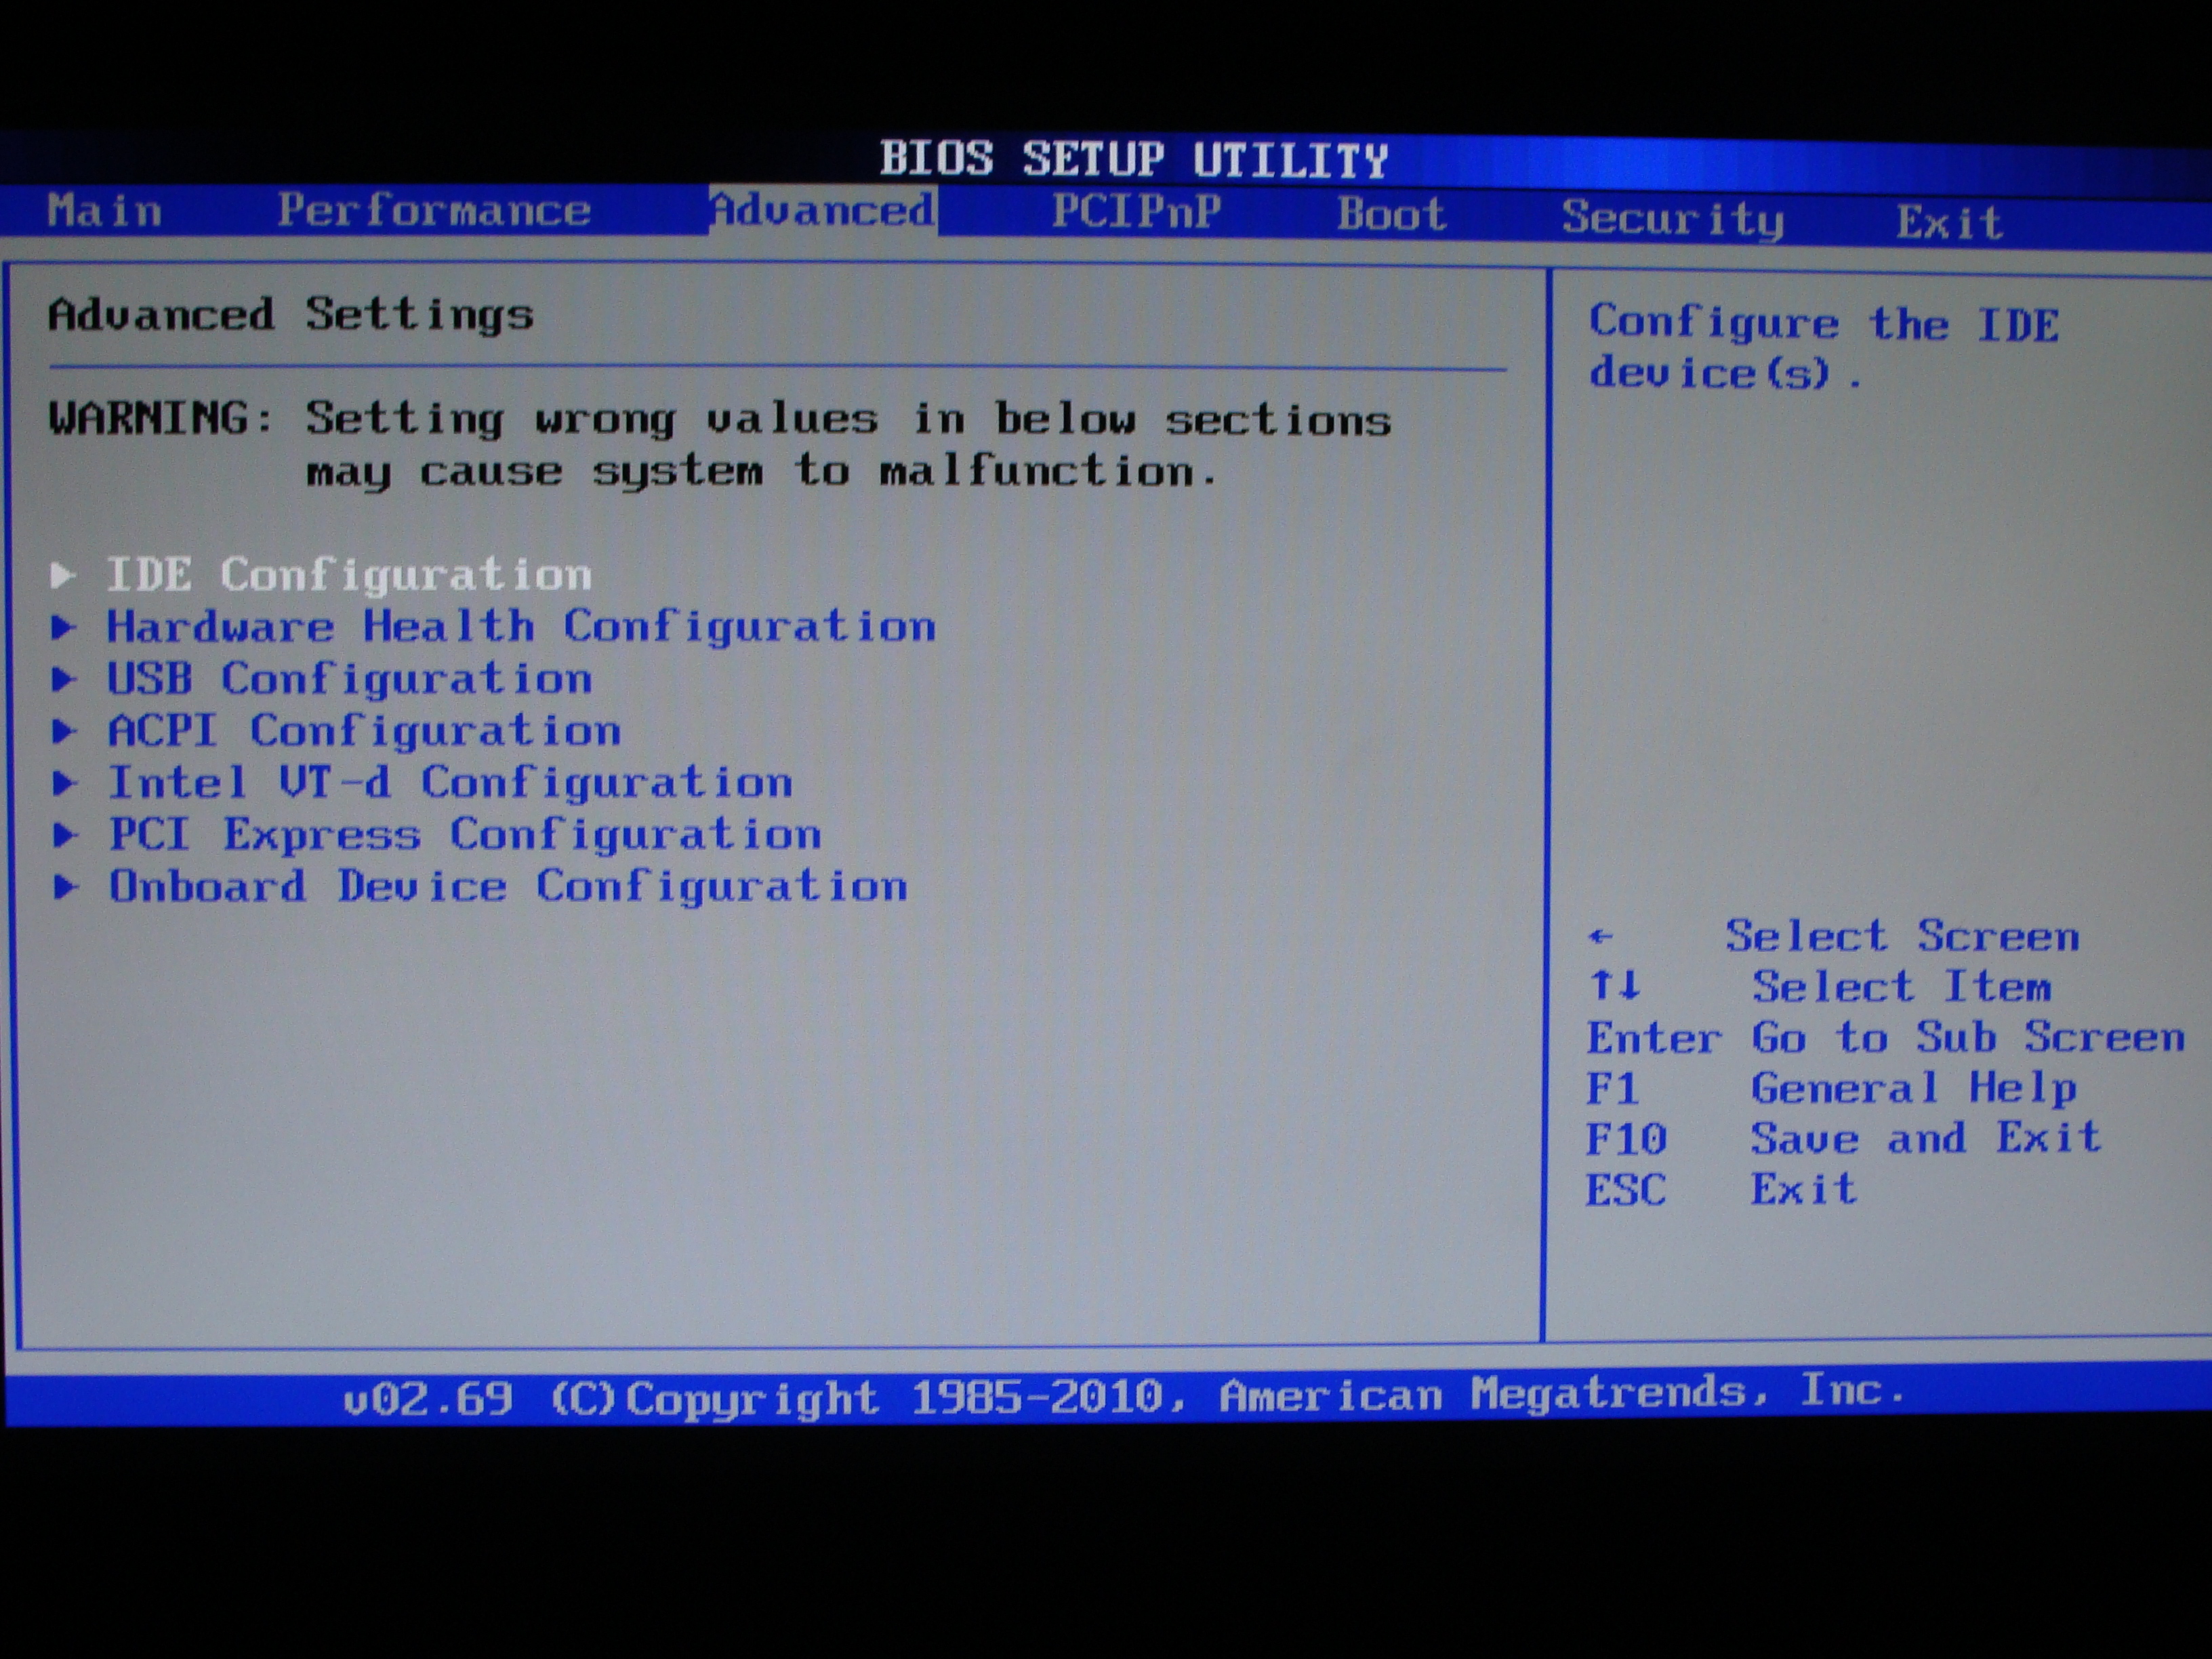Click arrow beside ACPI Configuration
Image resolution: width=2212 pixels, height=1659 pixels.
coord(64,731)
